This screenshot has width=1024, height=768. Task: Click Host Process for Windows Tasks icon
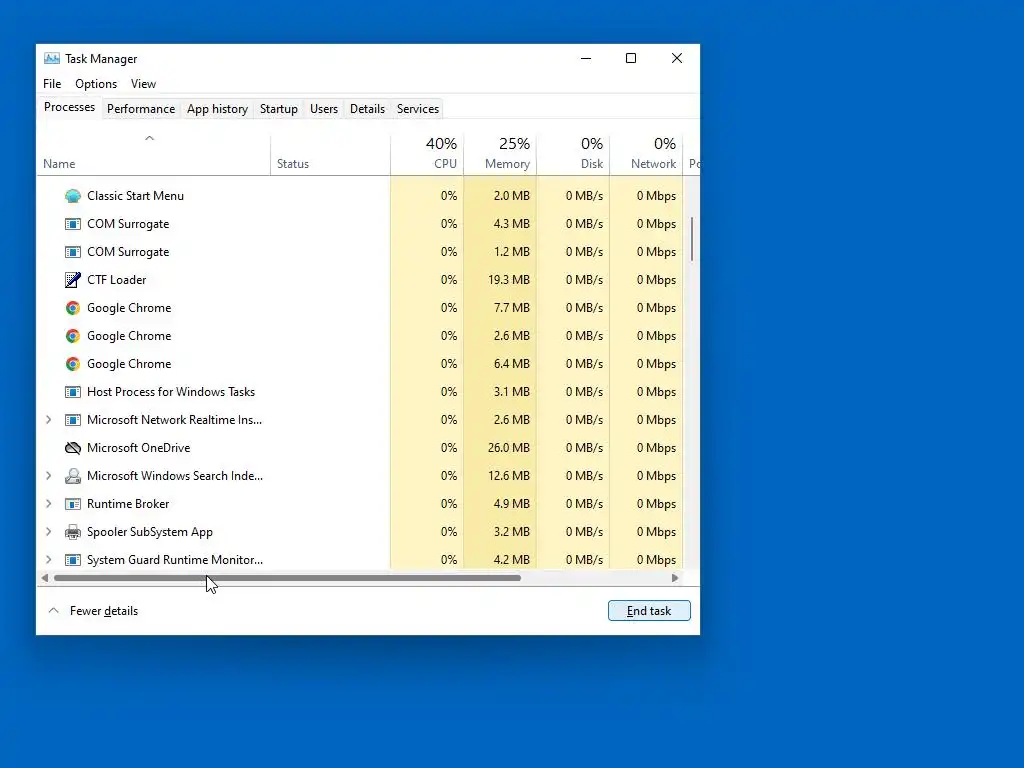pyautogui.click(x=72, y=392)
